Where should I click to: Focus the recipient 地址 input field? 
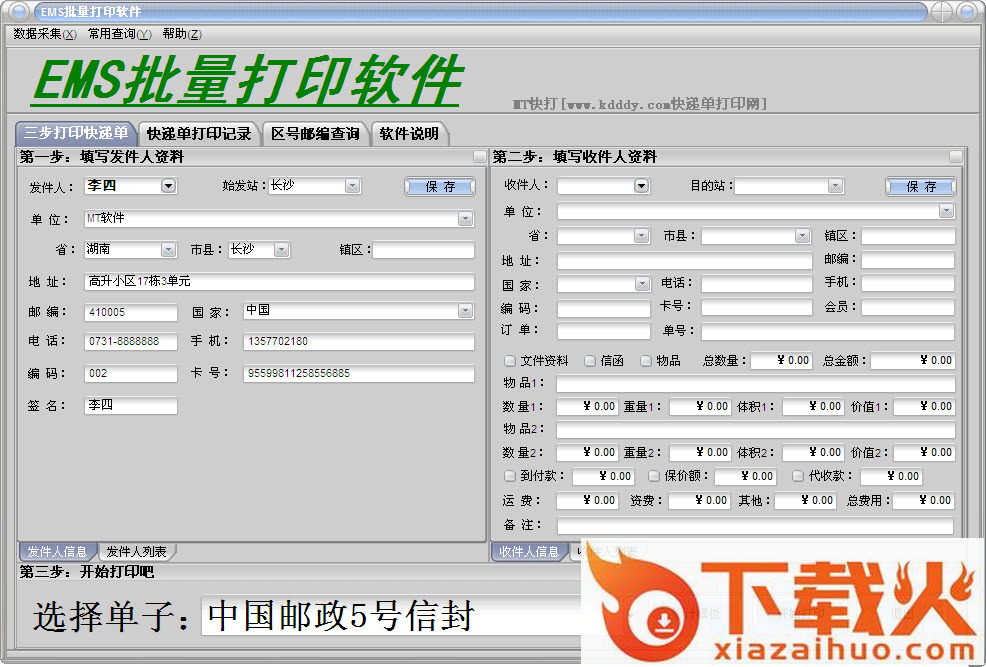pyautogui.click(x=685, y=260)
